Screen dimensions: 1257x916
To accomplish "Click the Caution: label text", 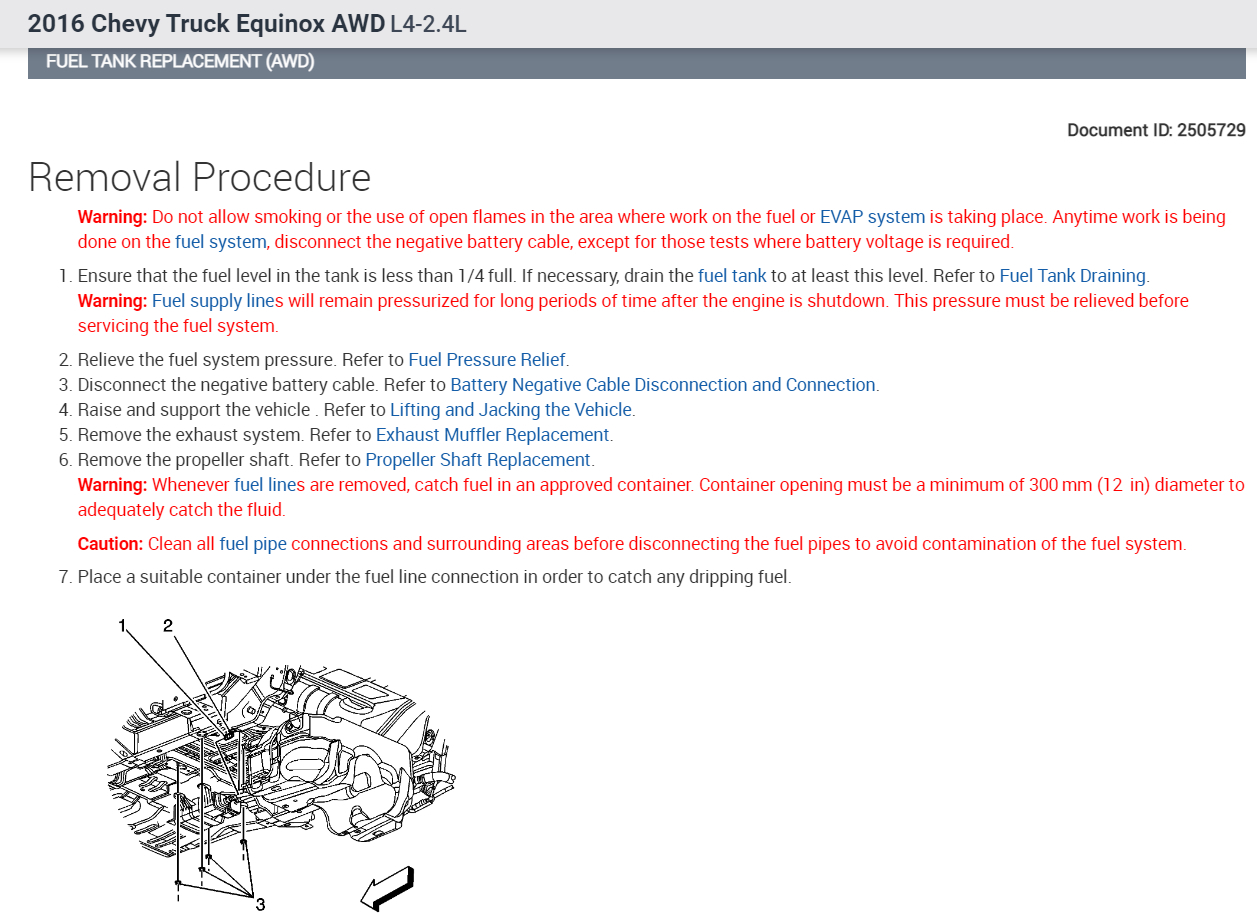I will point(111,544).
